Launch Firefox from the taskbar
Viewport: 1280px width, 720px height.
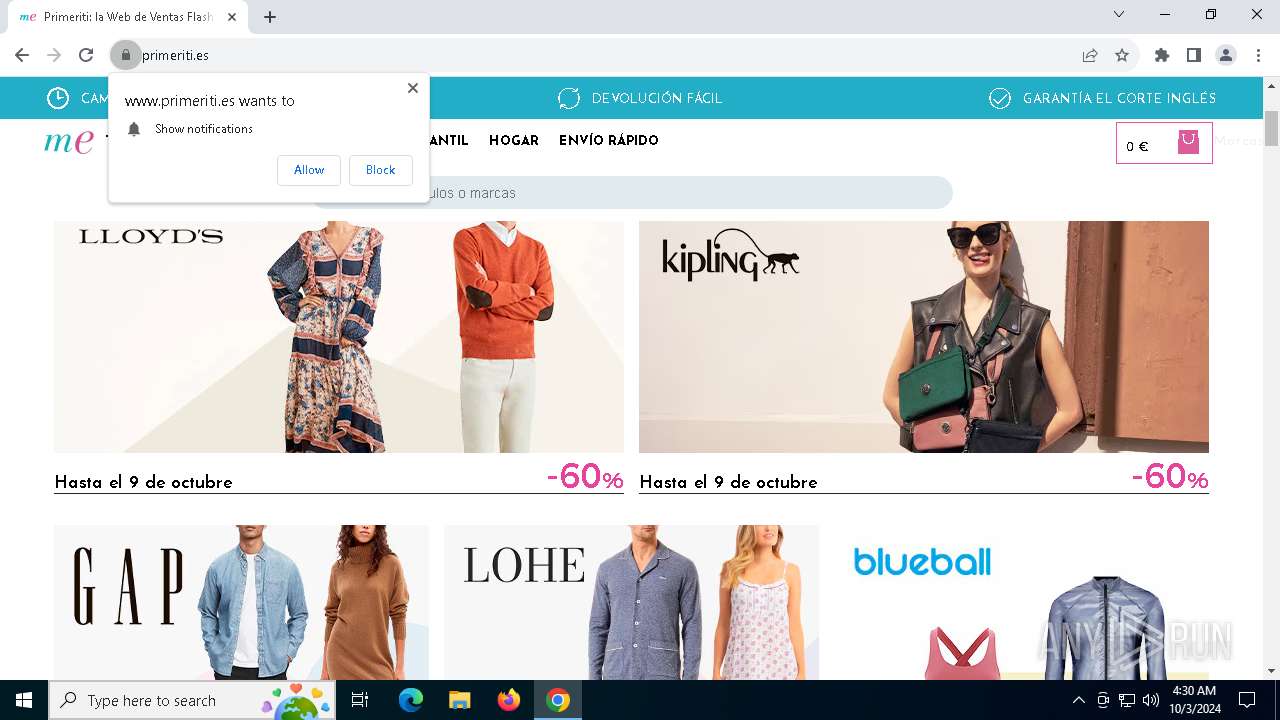click(509, 700)
